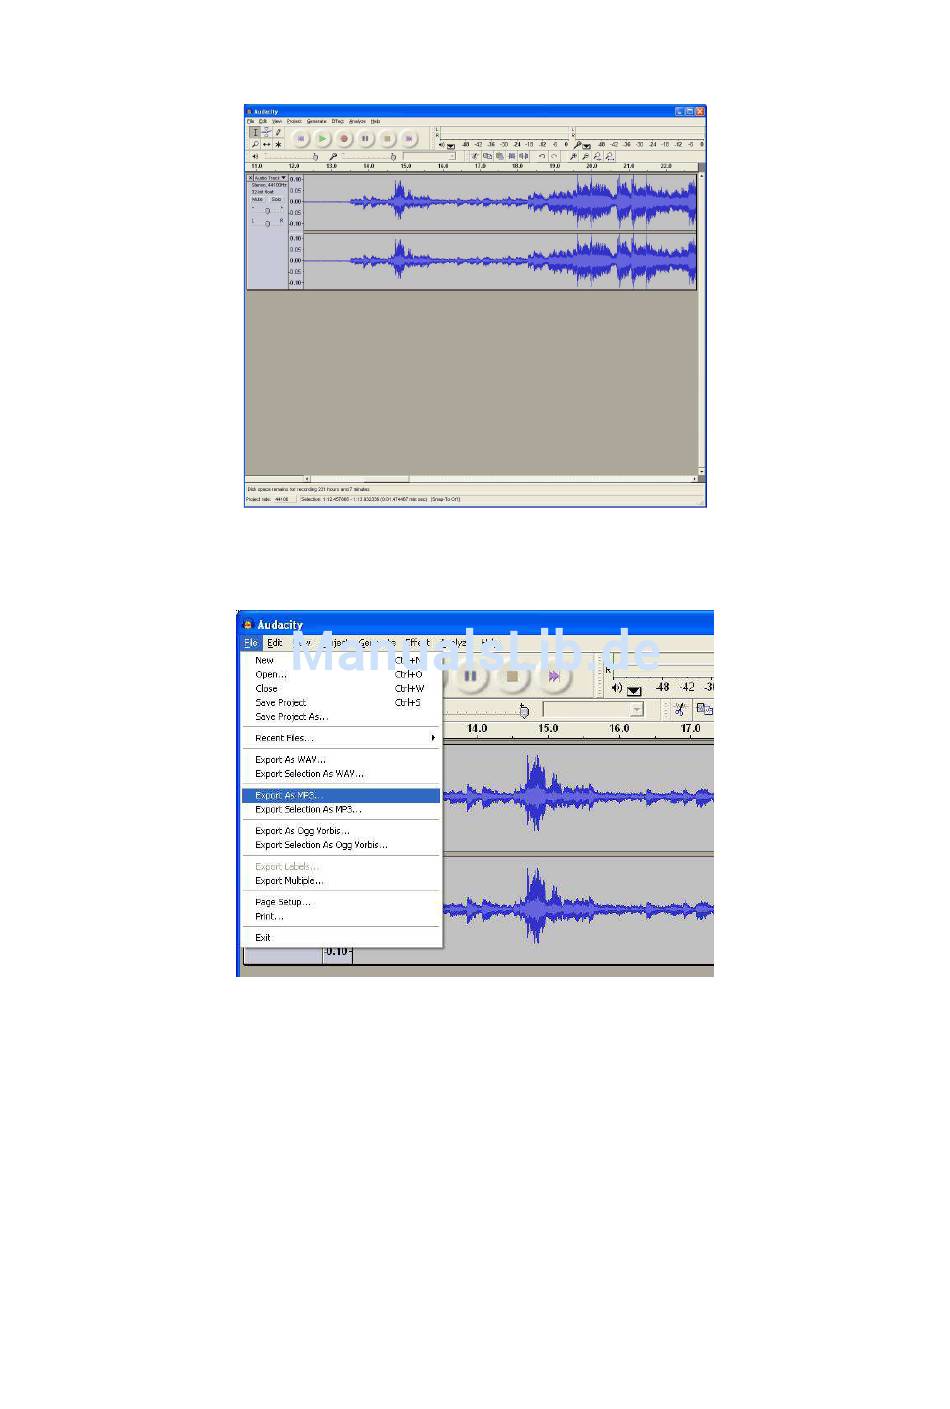The image size is (950, 1409).
Task: Close the Audio Track with its X button
Action: click(x=251, y=178)
